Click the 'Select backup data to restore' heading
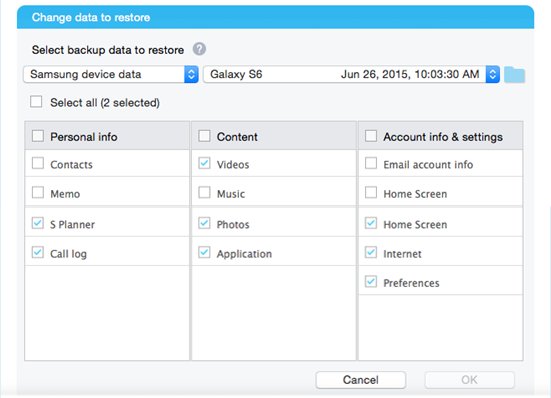The image size is (551, 398). pos(108,50)
